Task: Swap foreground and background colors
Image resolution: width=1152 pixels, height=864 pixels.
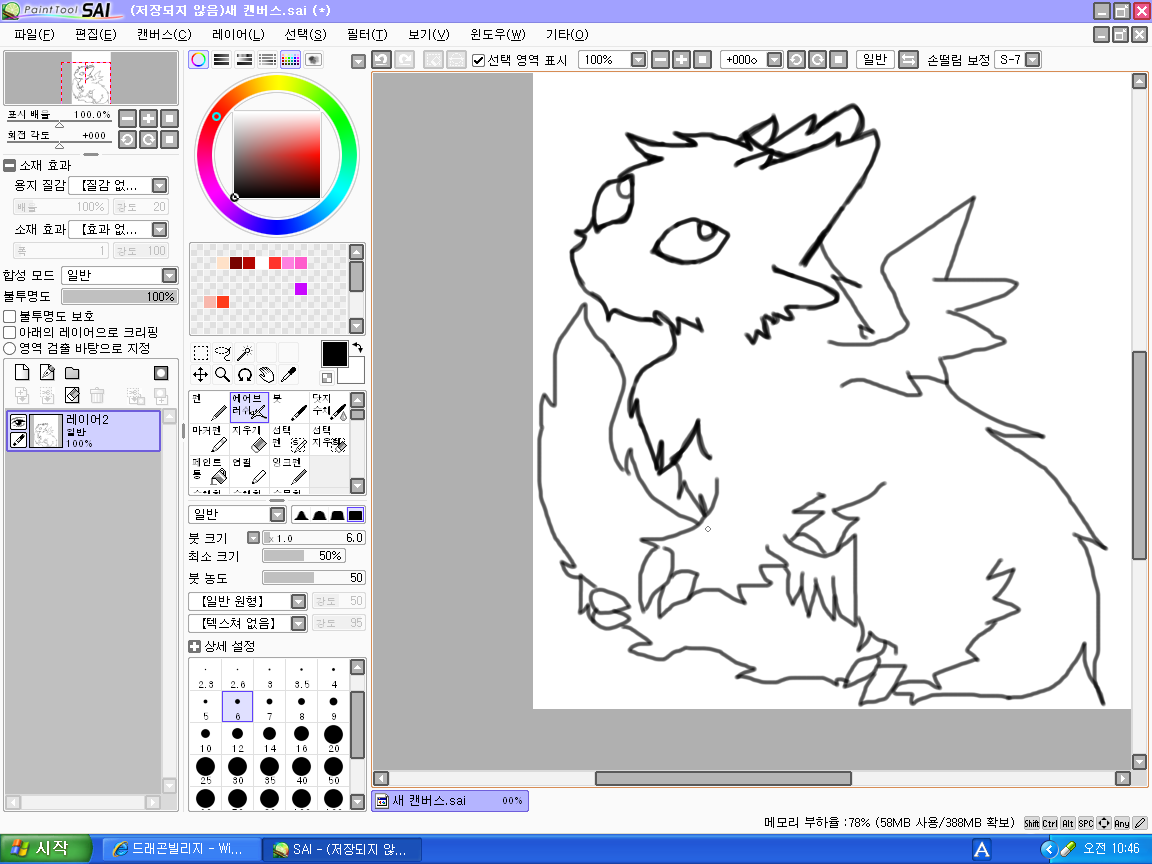Action: 358,348
